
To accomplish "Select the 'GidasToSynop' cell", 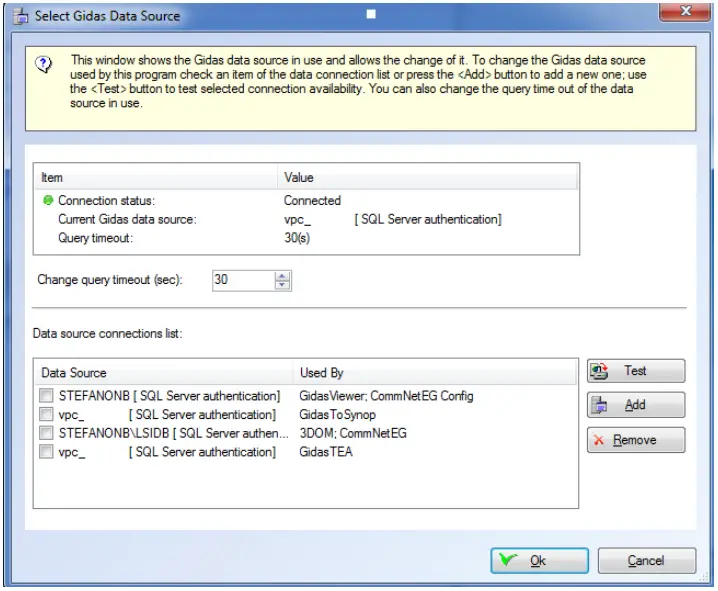I will click(x=337, y=415).
